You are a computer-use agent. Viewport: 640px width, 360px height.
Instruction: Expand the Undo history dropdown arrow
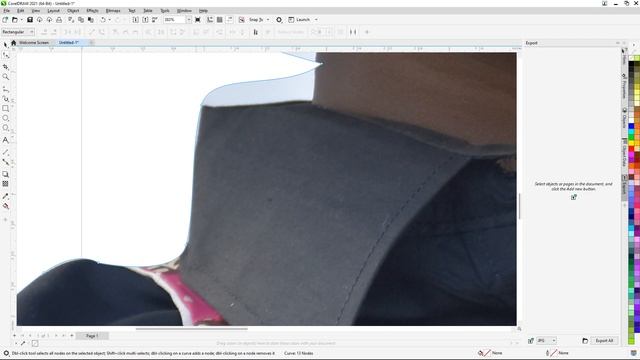coord(109,20)
